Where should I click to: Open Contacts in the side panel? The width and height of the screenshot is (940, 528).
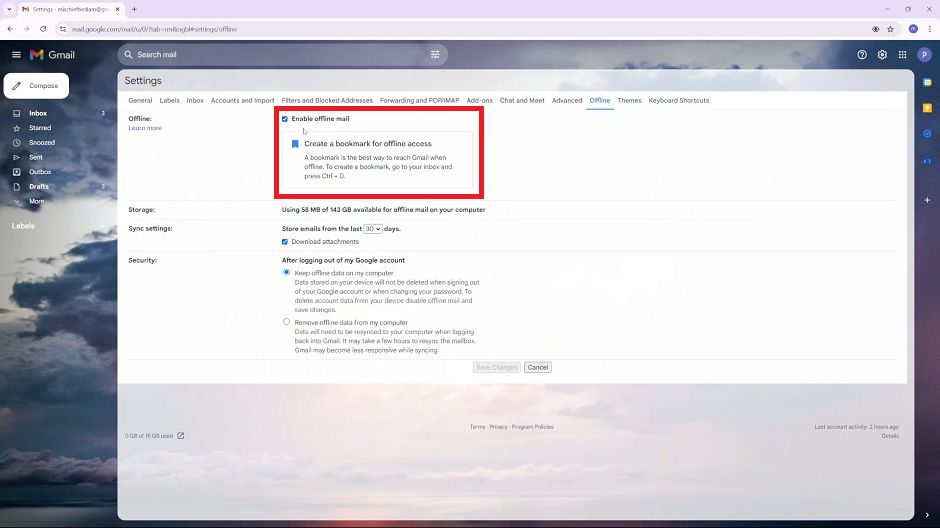tap(927, 160)
